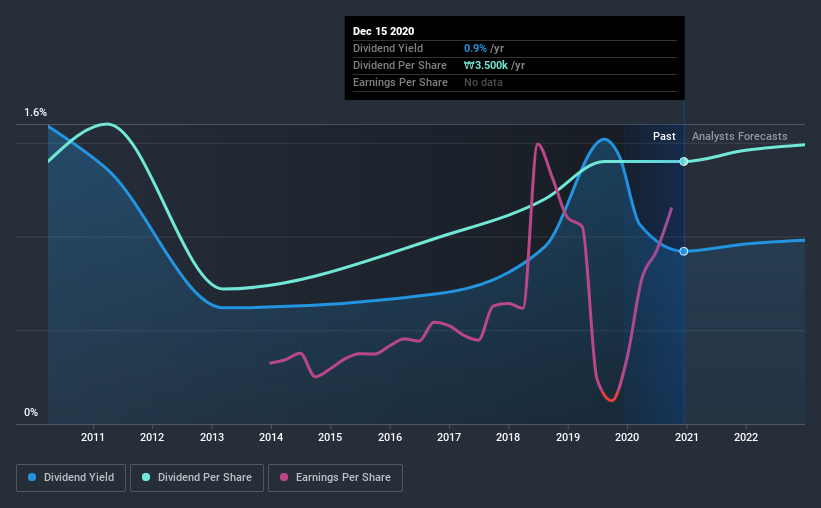Click the 2018 x-axis label

508,437
